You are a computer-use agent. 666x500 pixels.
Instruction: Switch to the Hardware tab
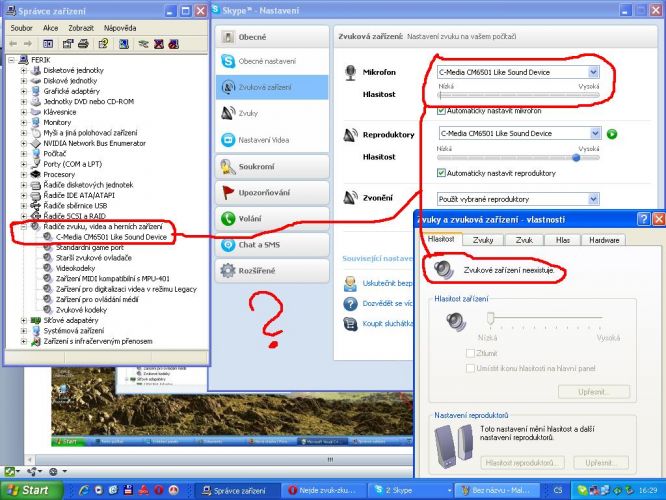click(604, 240)
